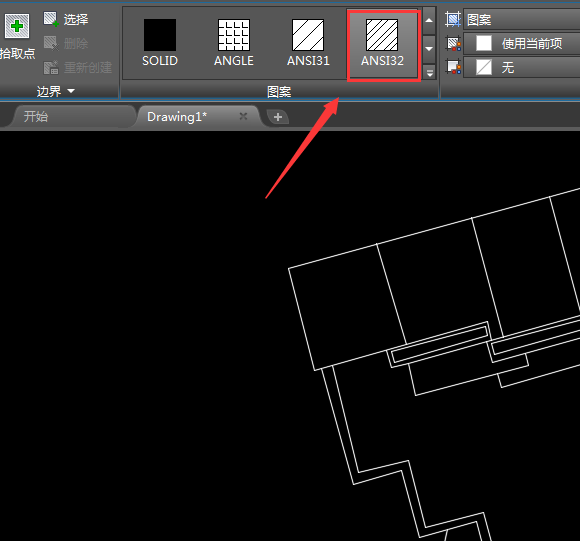Open the background color dropdown showing 无
The width and height of the screenshot is (580, 541).
point(522,67)
